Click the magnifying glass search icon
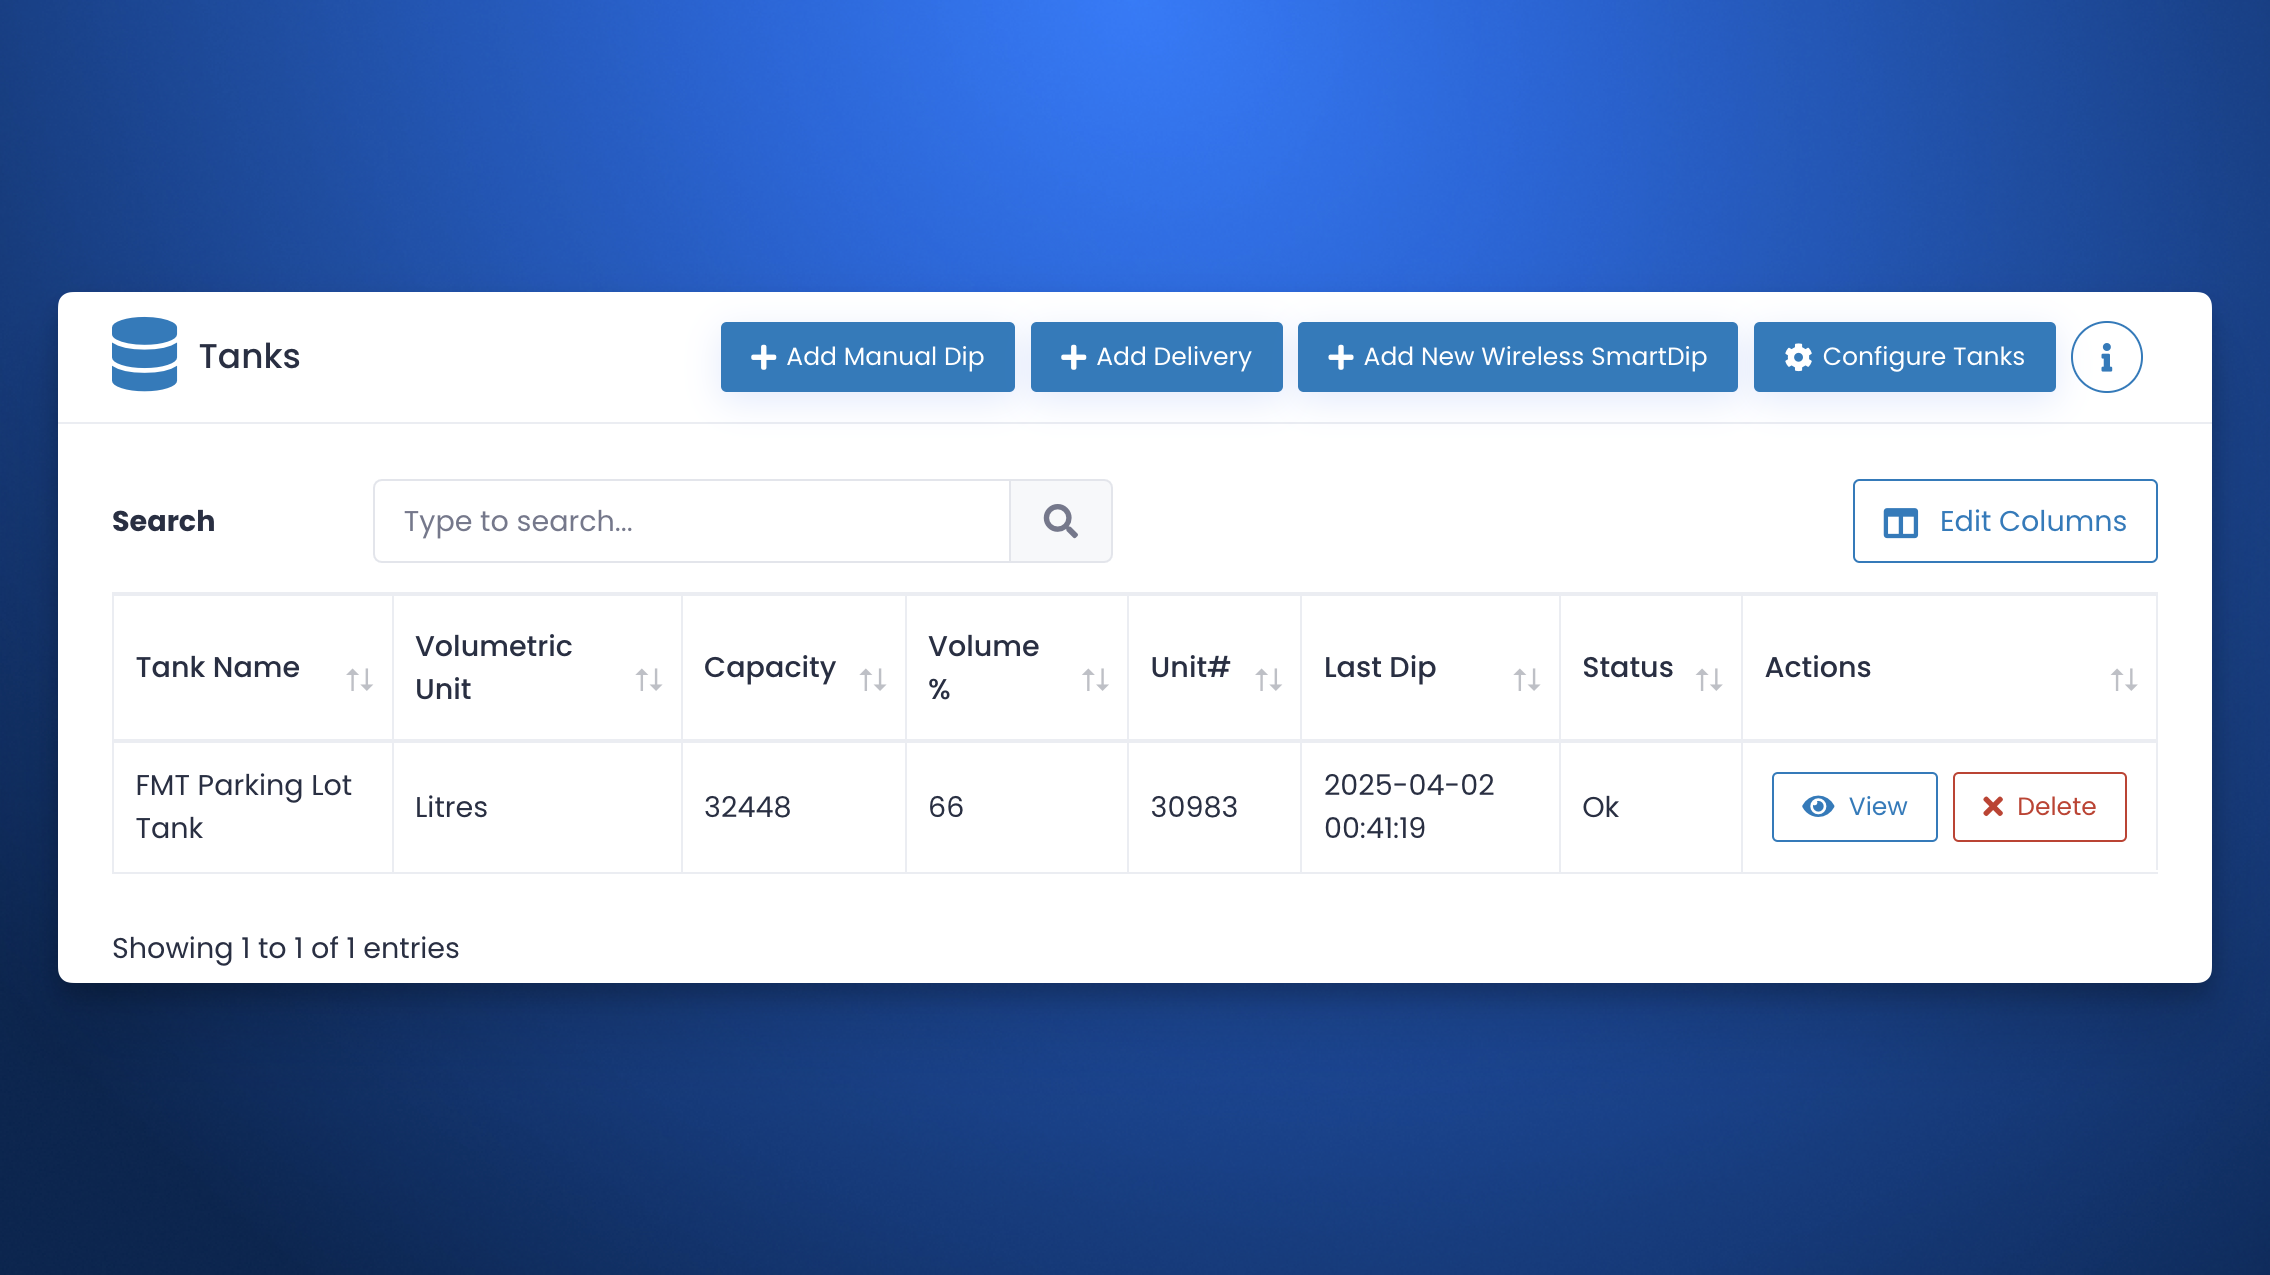2270x1275 pixels. click(x=1060, y=521)
